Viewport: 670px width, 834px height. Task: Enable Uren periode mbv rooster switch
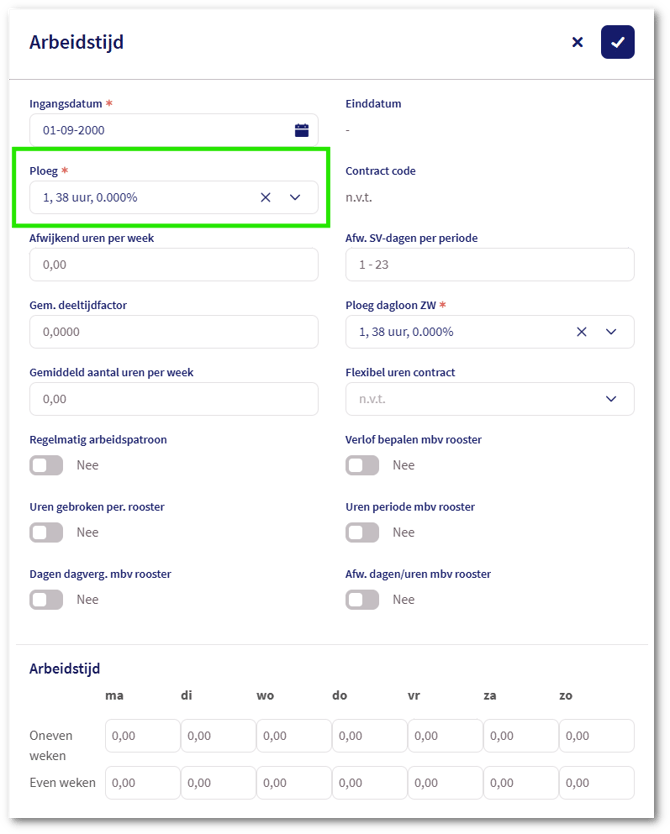coord(362,532)
